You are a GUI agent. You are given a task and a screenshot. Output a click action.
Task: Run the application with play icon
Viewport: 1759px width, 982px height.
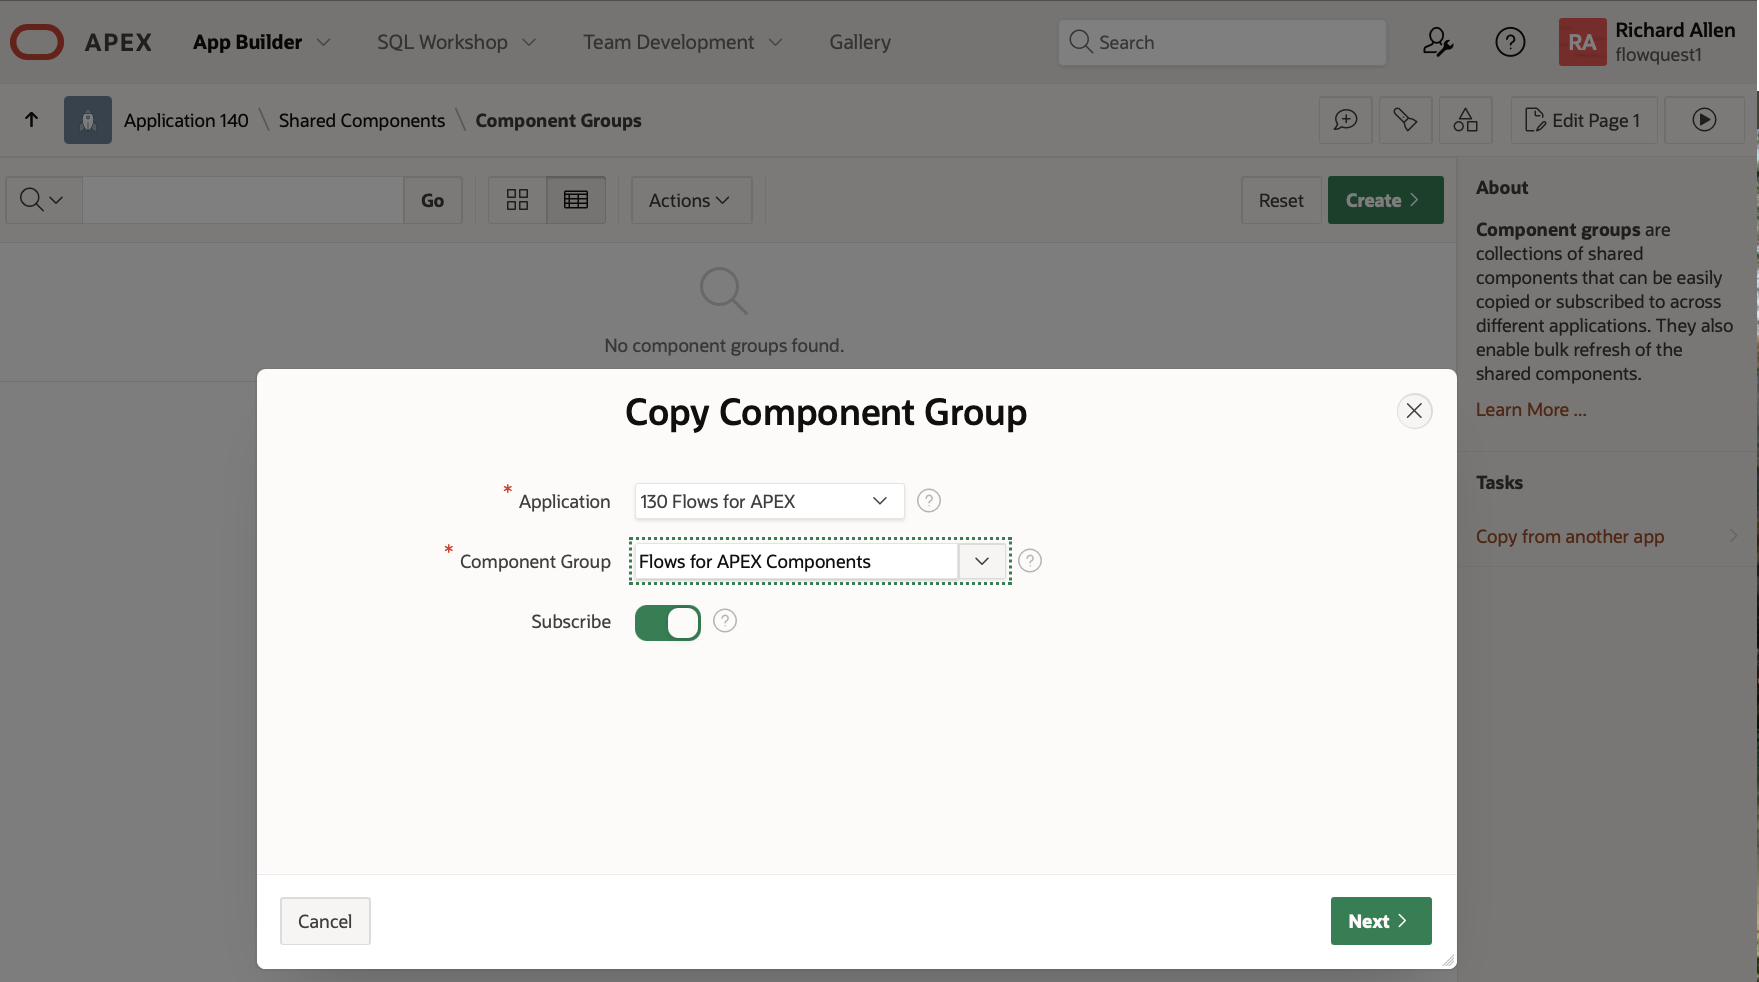(1704, 120)
